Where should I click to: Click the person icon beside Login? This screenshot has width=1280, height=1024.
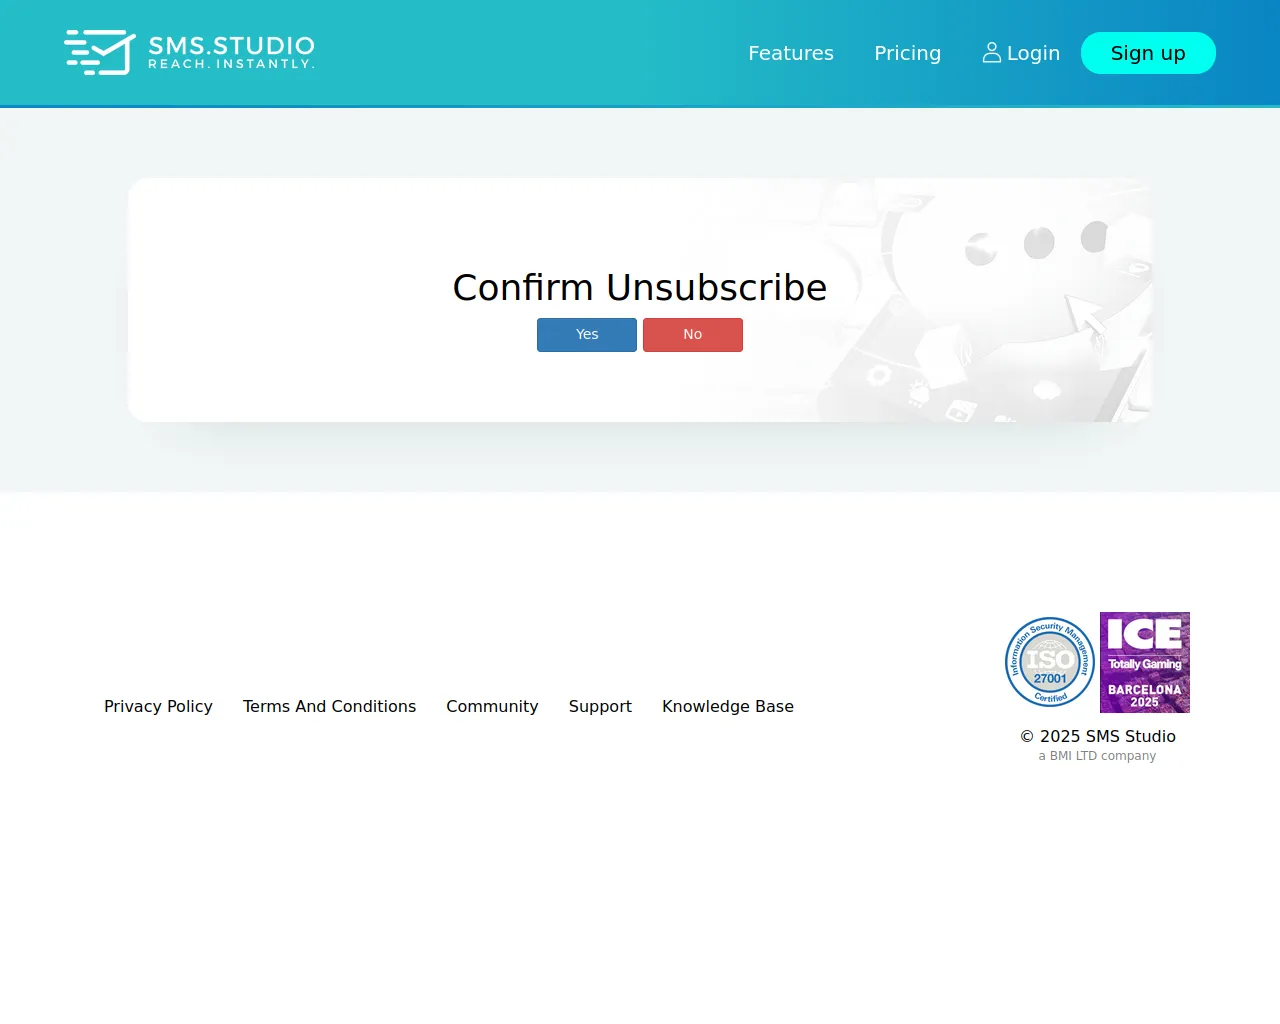pyautogui.click(x=991, y=52)
